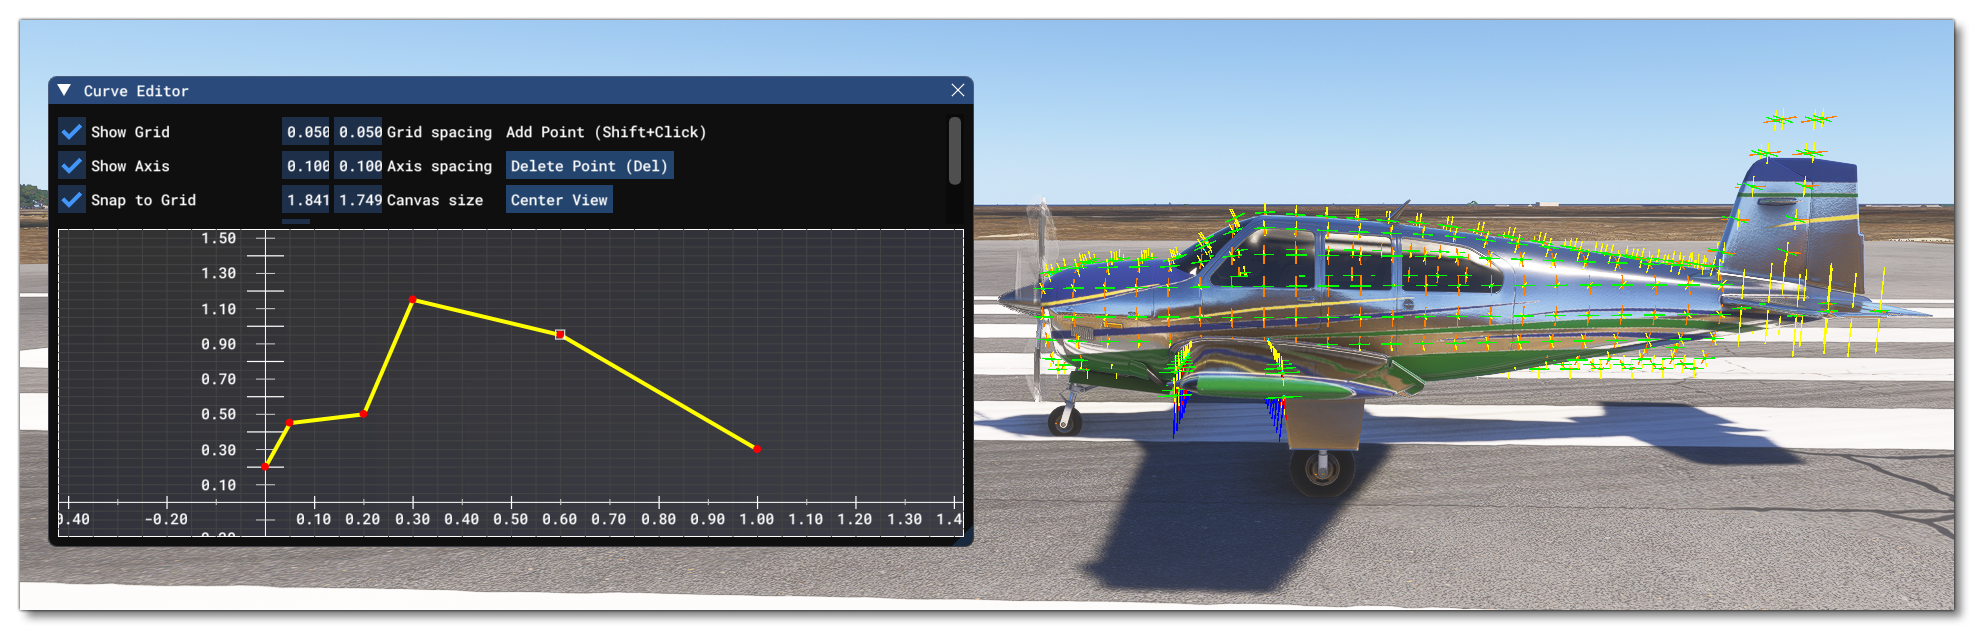The height and width of the screenshot is (630, 1974).
Task: Close the Curve Editor window
Action: click(957, 90)
